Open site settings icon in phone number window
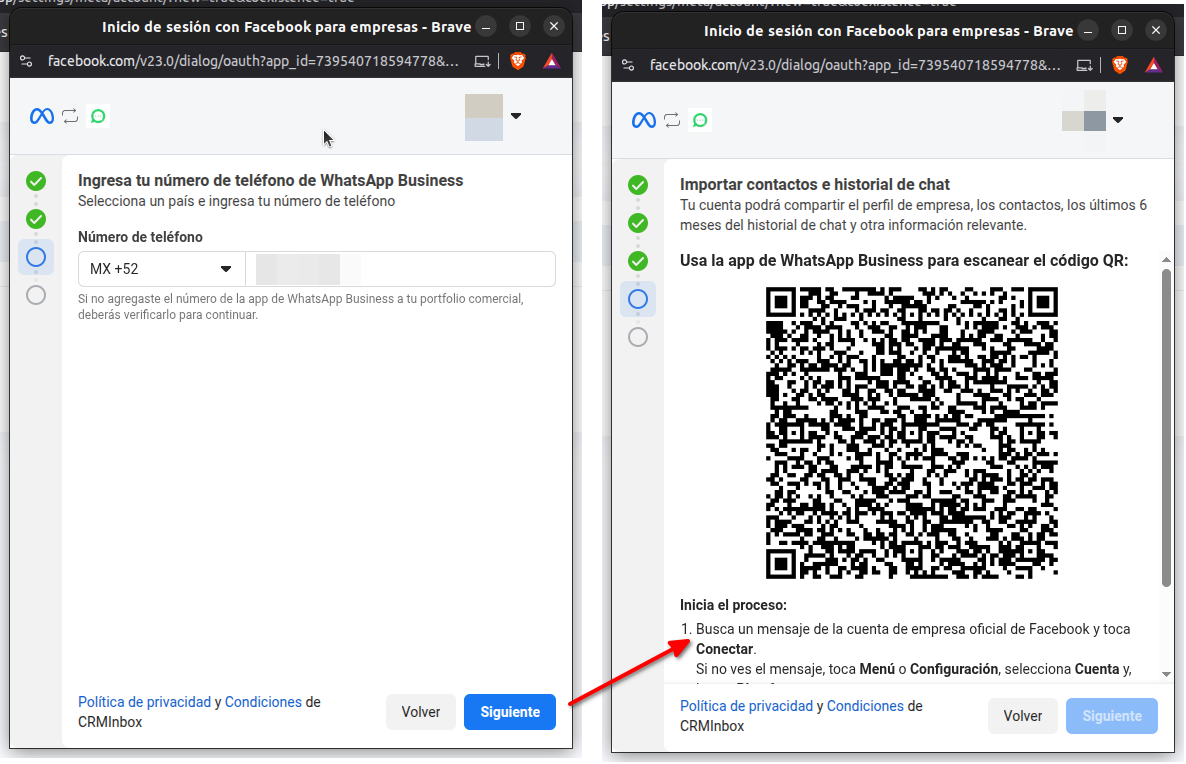 click(26, 61)
